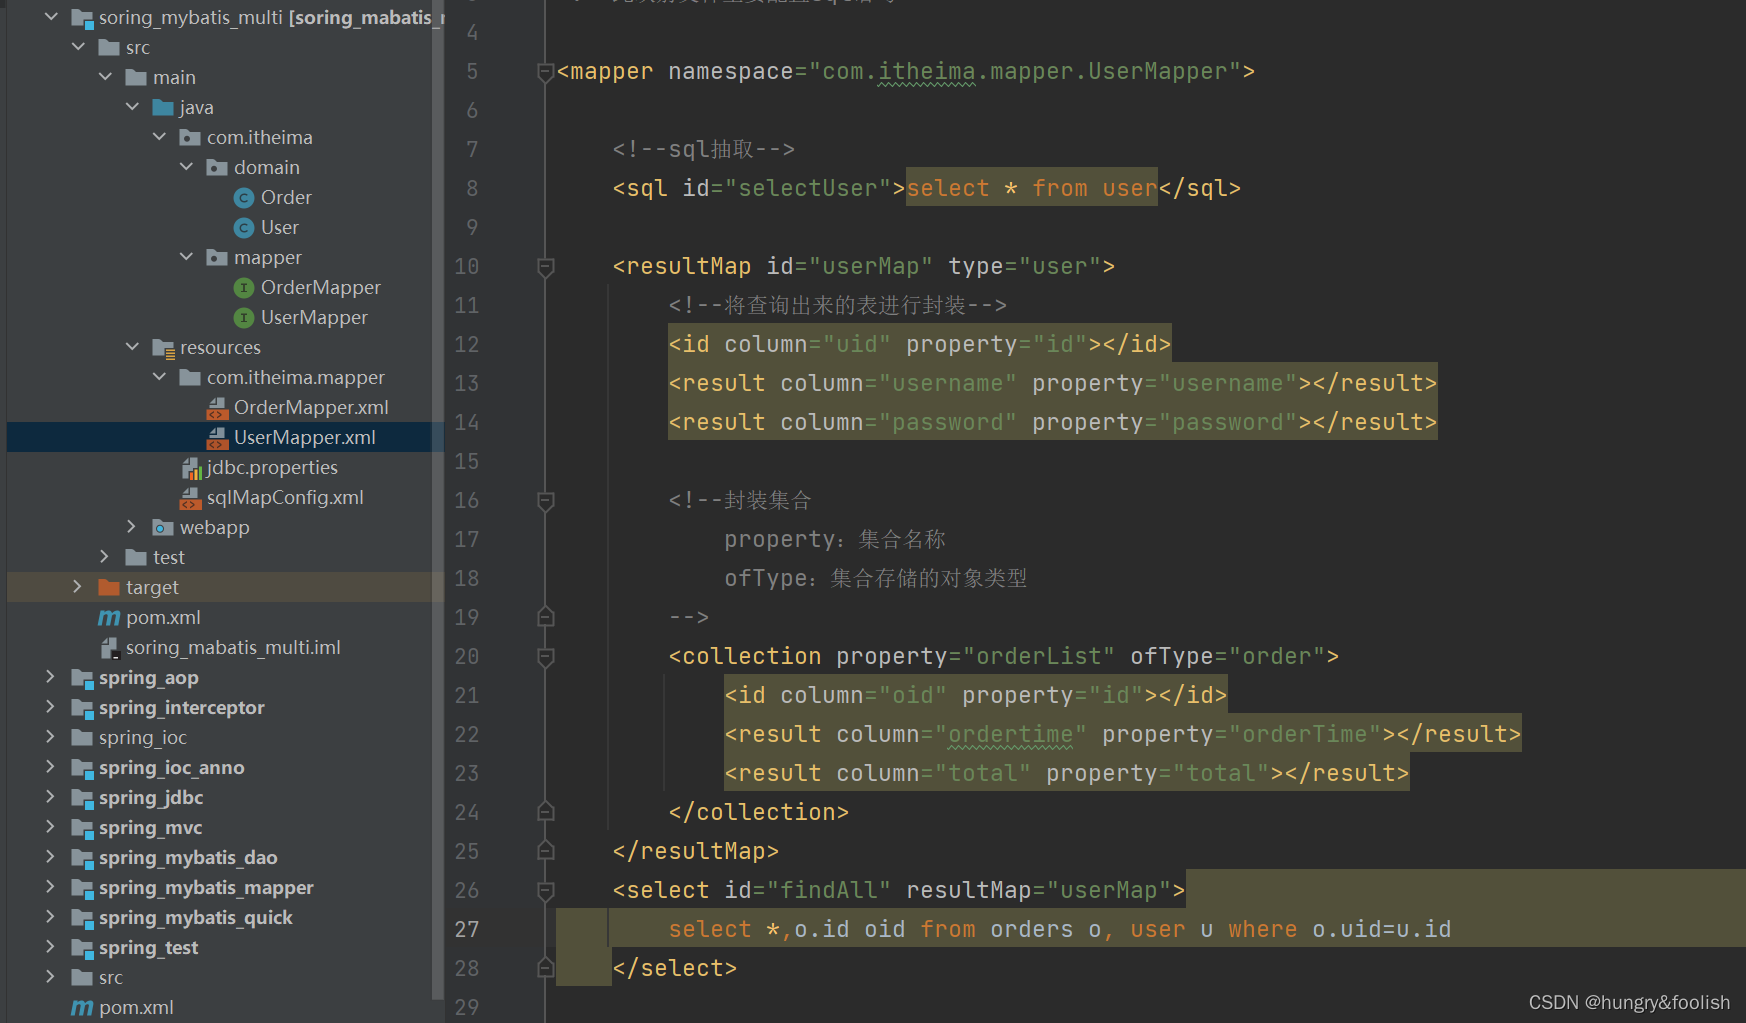This screenshot has height=1023, width=1746.
Task: Click the soring_mabatis_multi.iml file icon
Action: pos(110,648)
